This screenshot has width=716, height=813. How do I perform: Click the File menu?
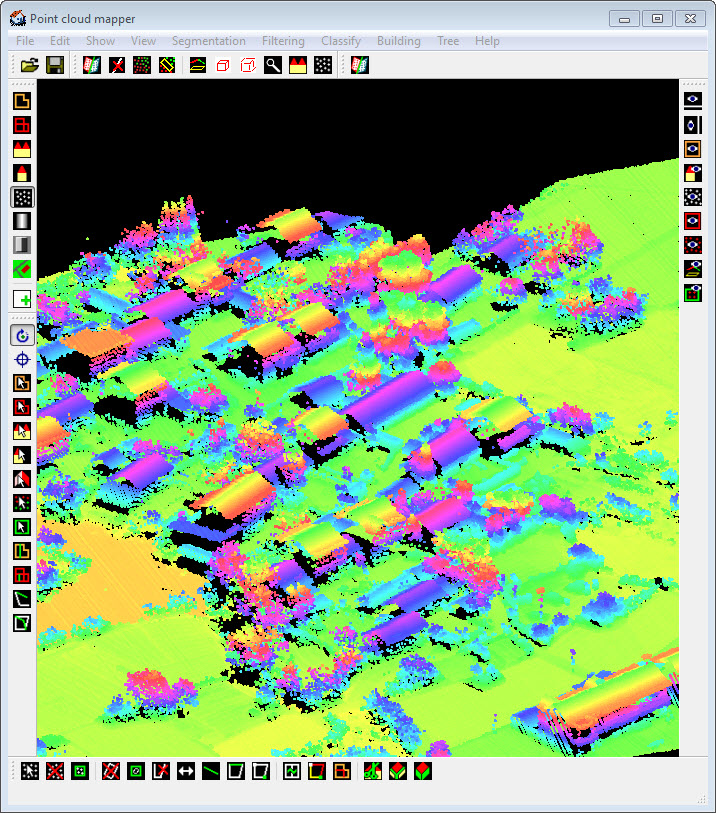pos(25,41)
